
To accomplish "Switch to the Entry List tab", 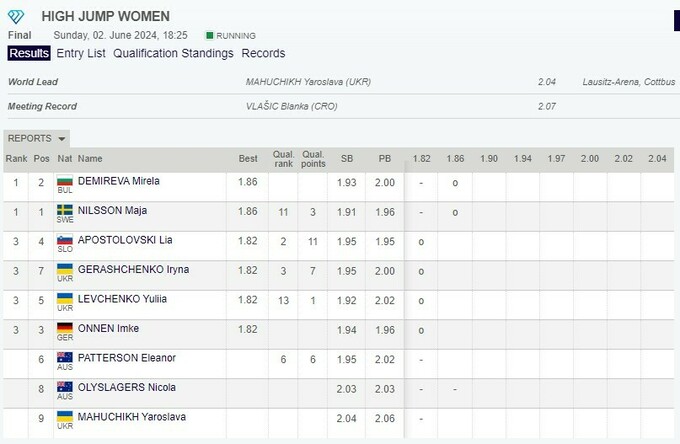I will coord(81,53).
